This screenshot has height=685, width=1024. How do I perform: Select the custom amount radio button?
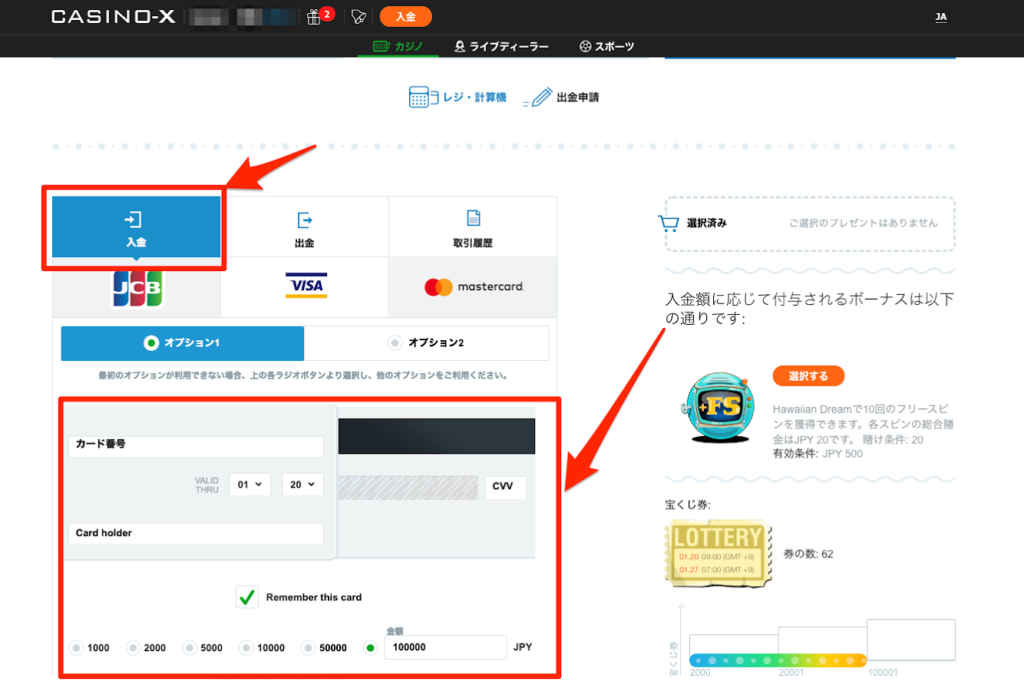[x=370, y=648]
